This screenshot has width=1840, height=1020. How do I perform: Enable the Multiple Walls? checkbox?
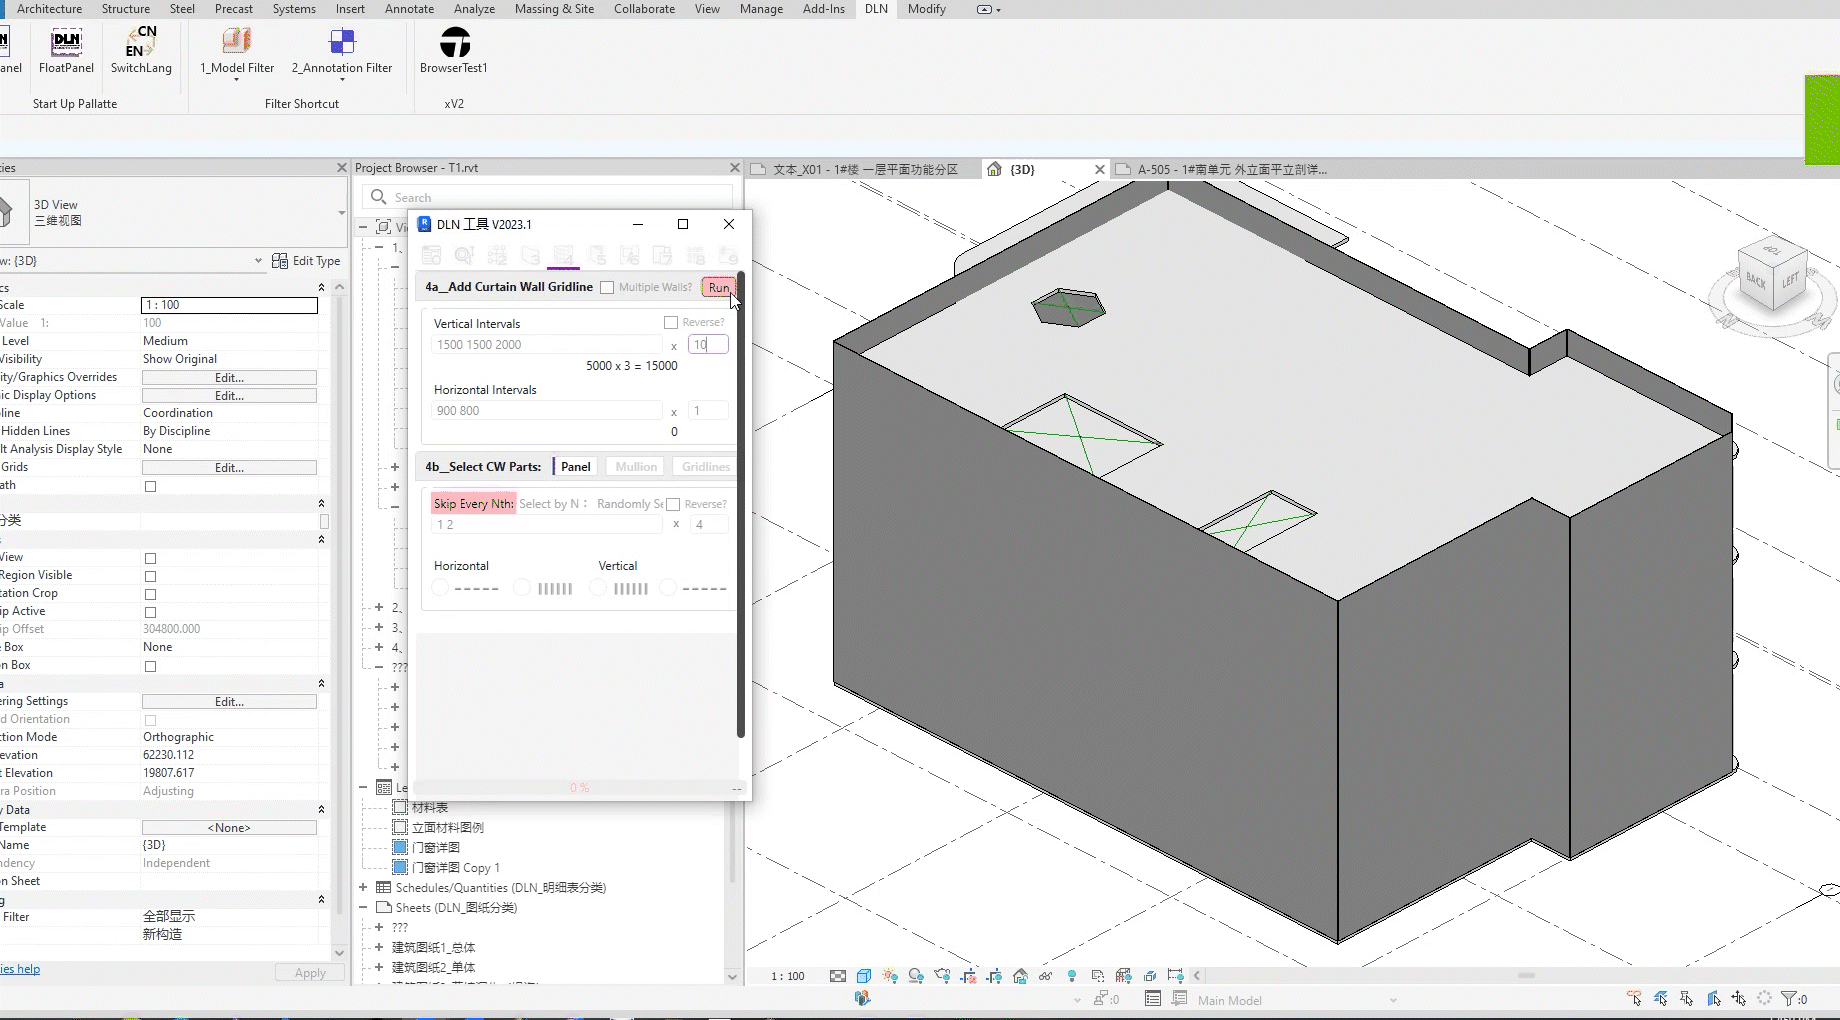point(607,288)
